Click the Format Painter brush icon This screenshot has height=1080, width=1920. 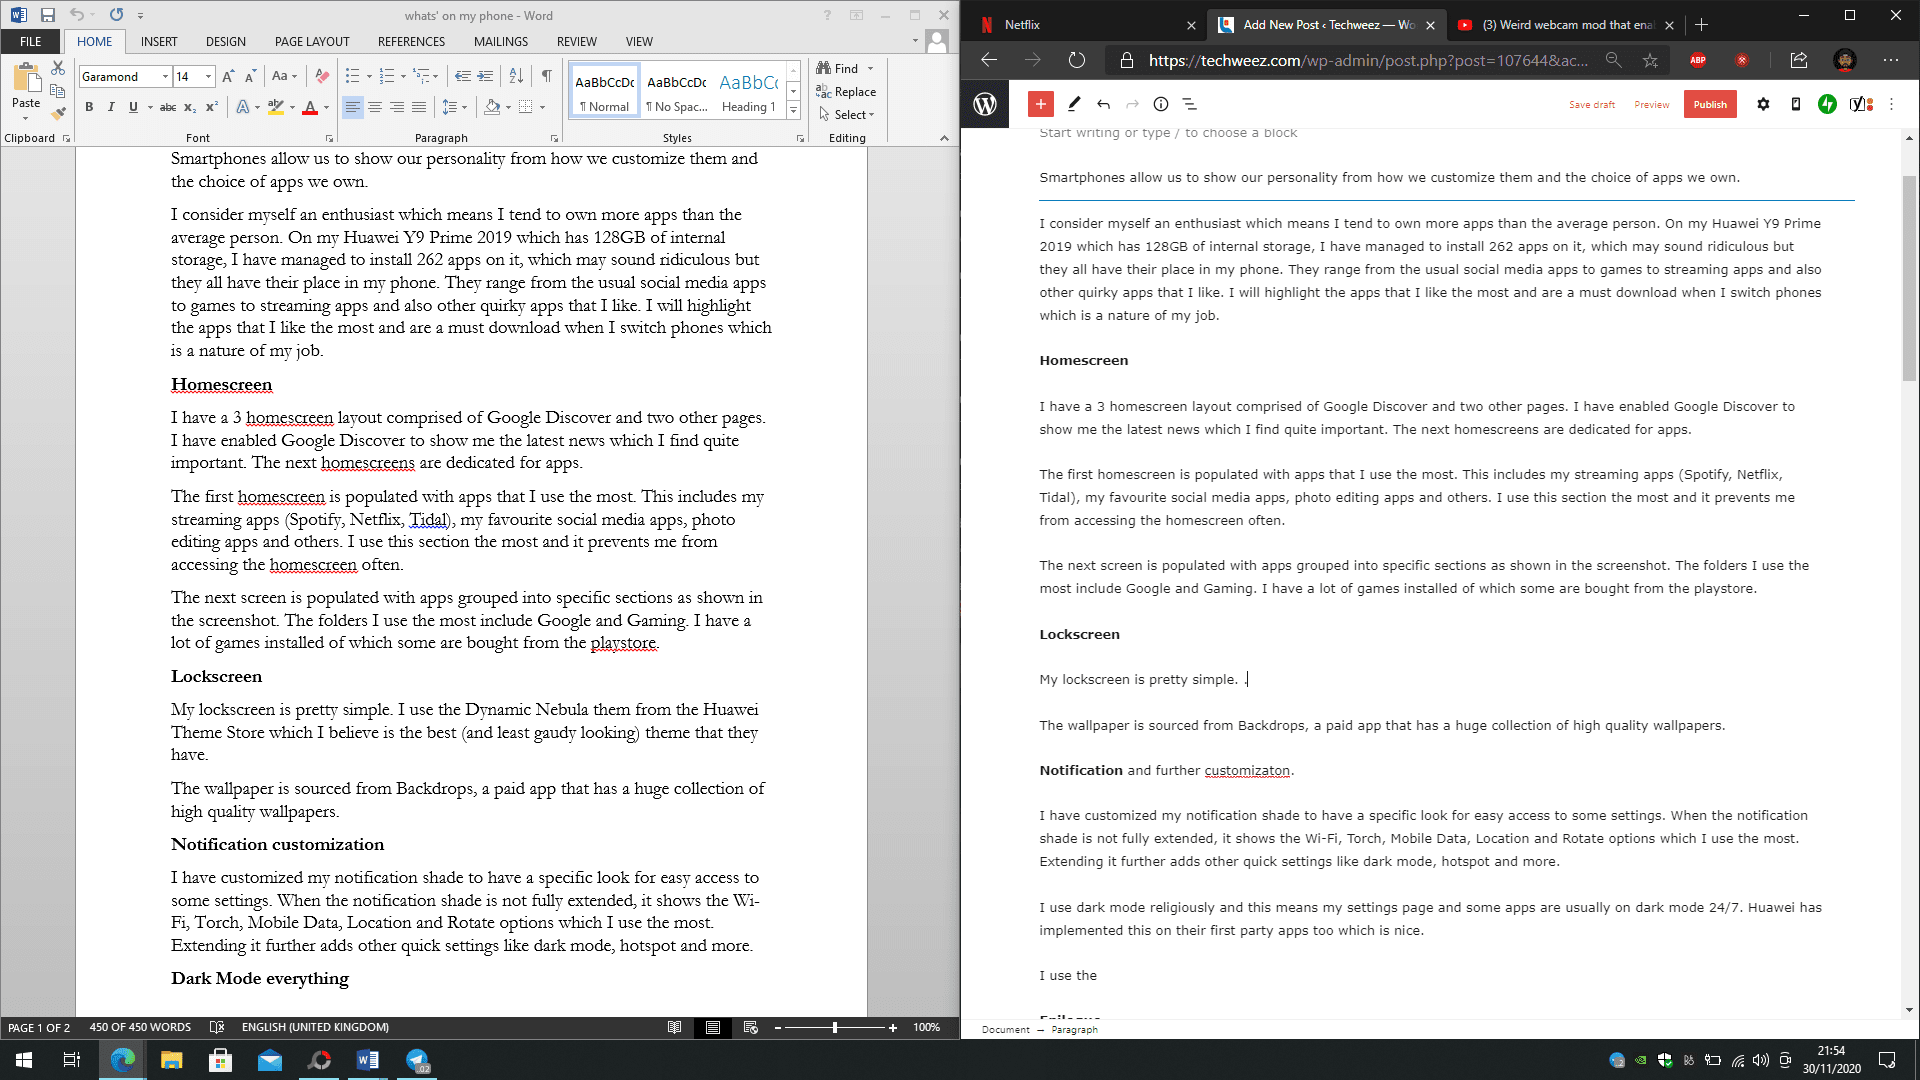click(58, 113)
